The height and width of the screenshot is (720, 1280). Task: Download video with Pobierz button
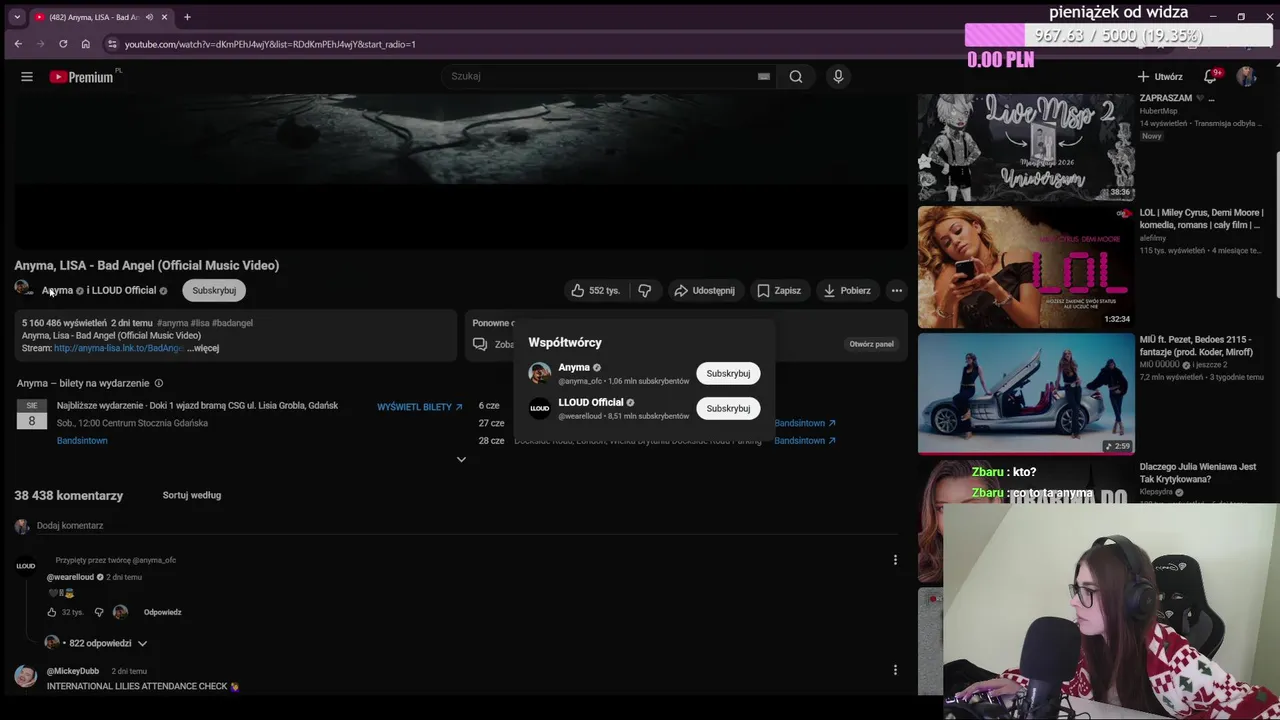point(846,290)
